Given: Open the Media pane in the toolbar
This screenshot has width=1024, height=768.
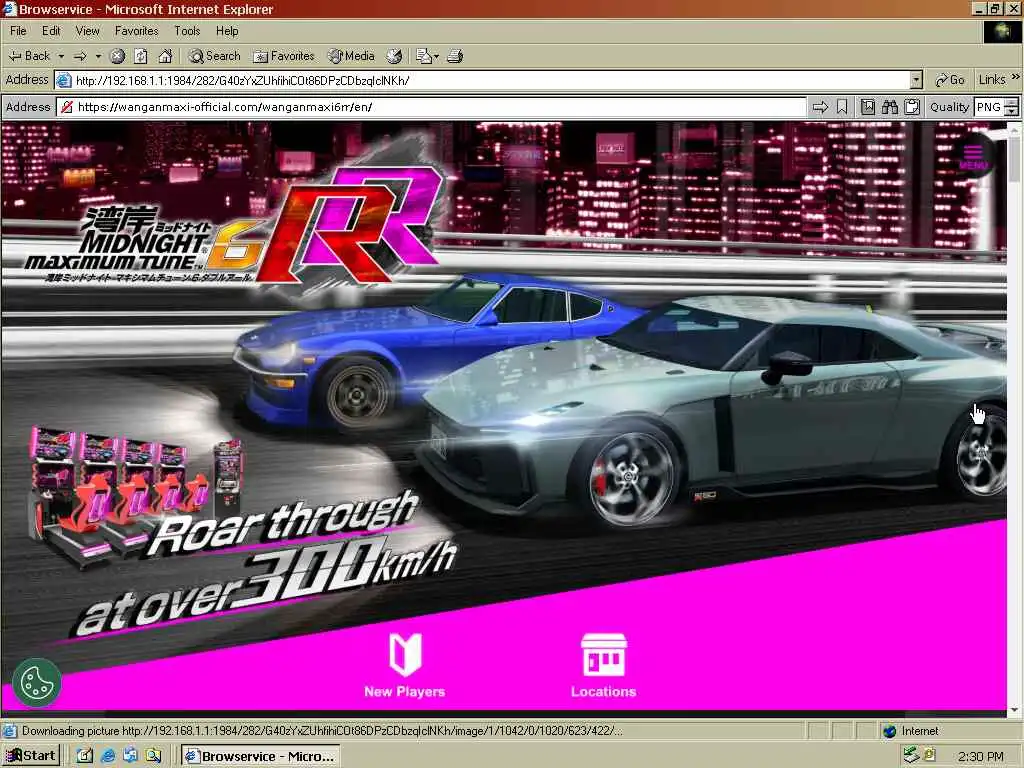Looking at the screenshot, I should (351, 56).
